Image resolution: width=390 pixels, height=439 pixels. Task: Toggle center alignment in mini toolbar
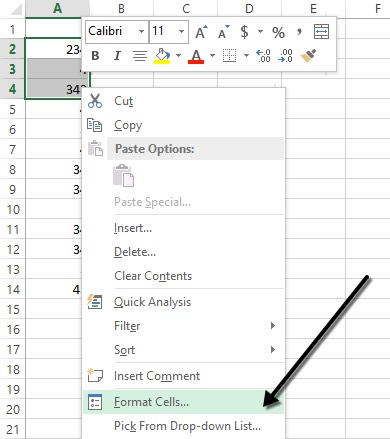140,56
